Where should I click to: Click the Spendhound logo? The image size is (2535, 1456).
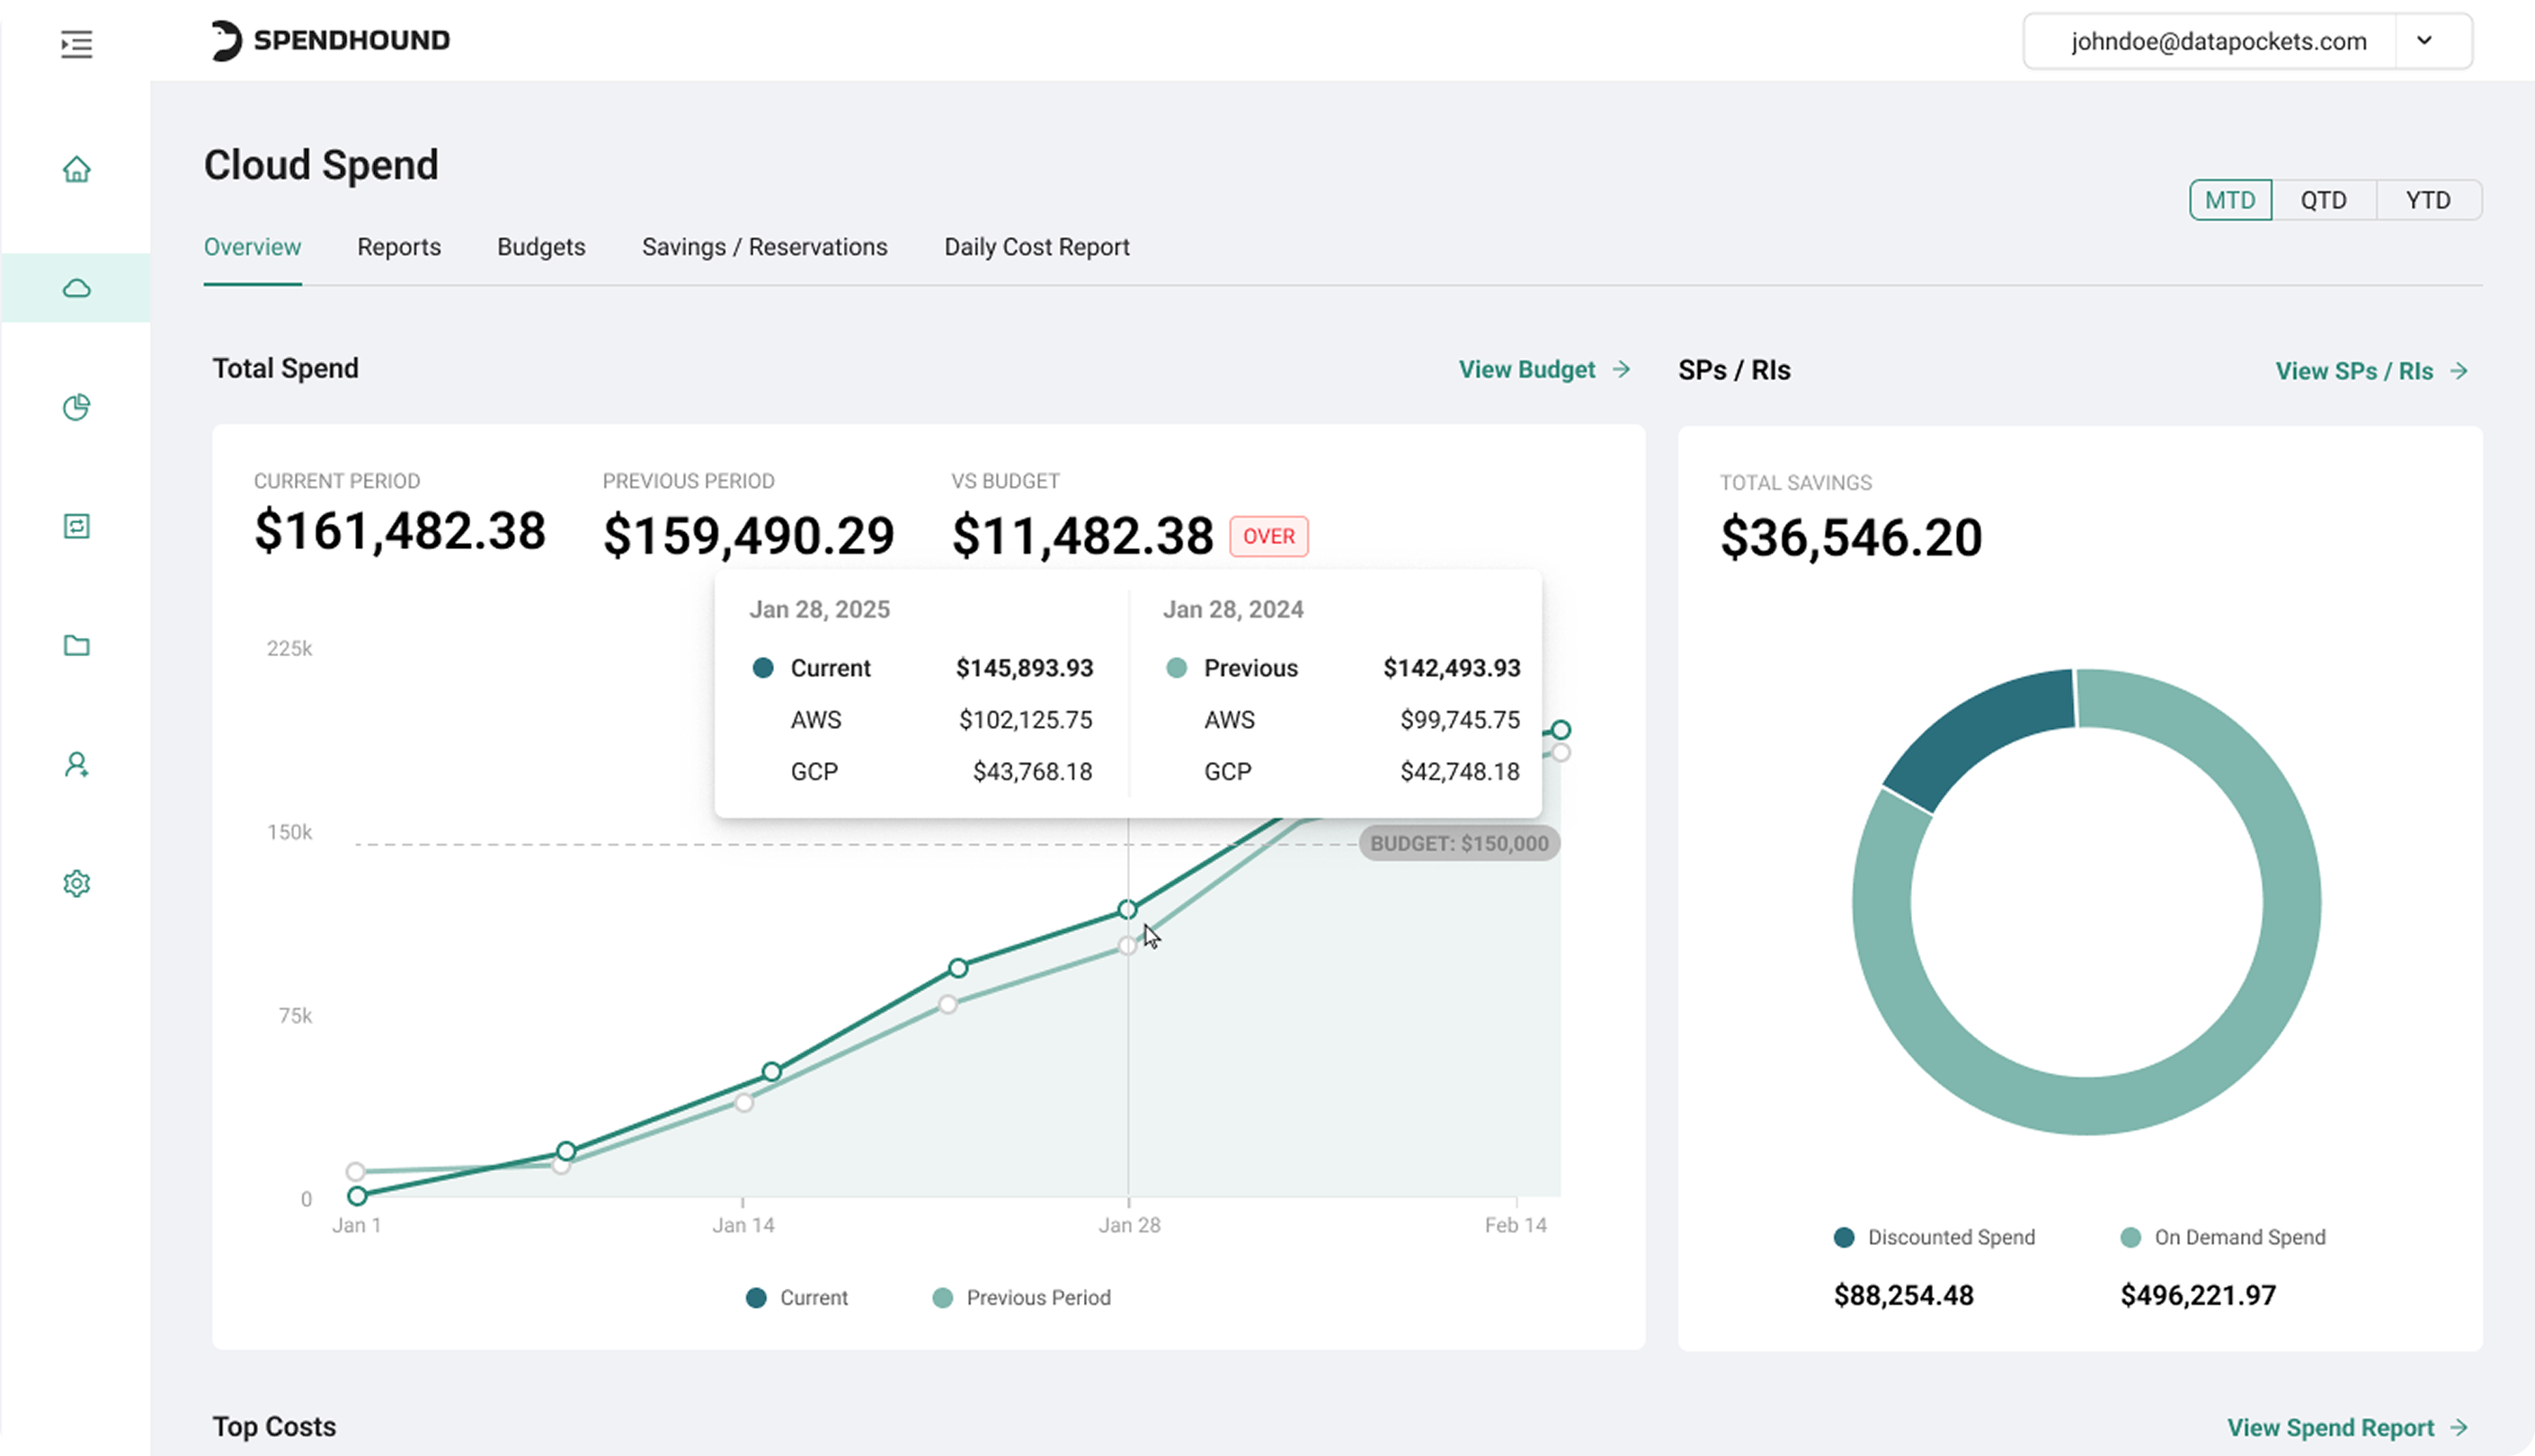(330, 40)
